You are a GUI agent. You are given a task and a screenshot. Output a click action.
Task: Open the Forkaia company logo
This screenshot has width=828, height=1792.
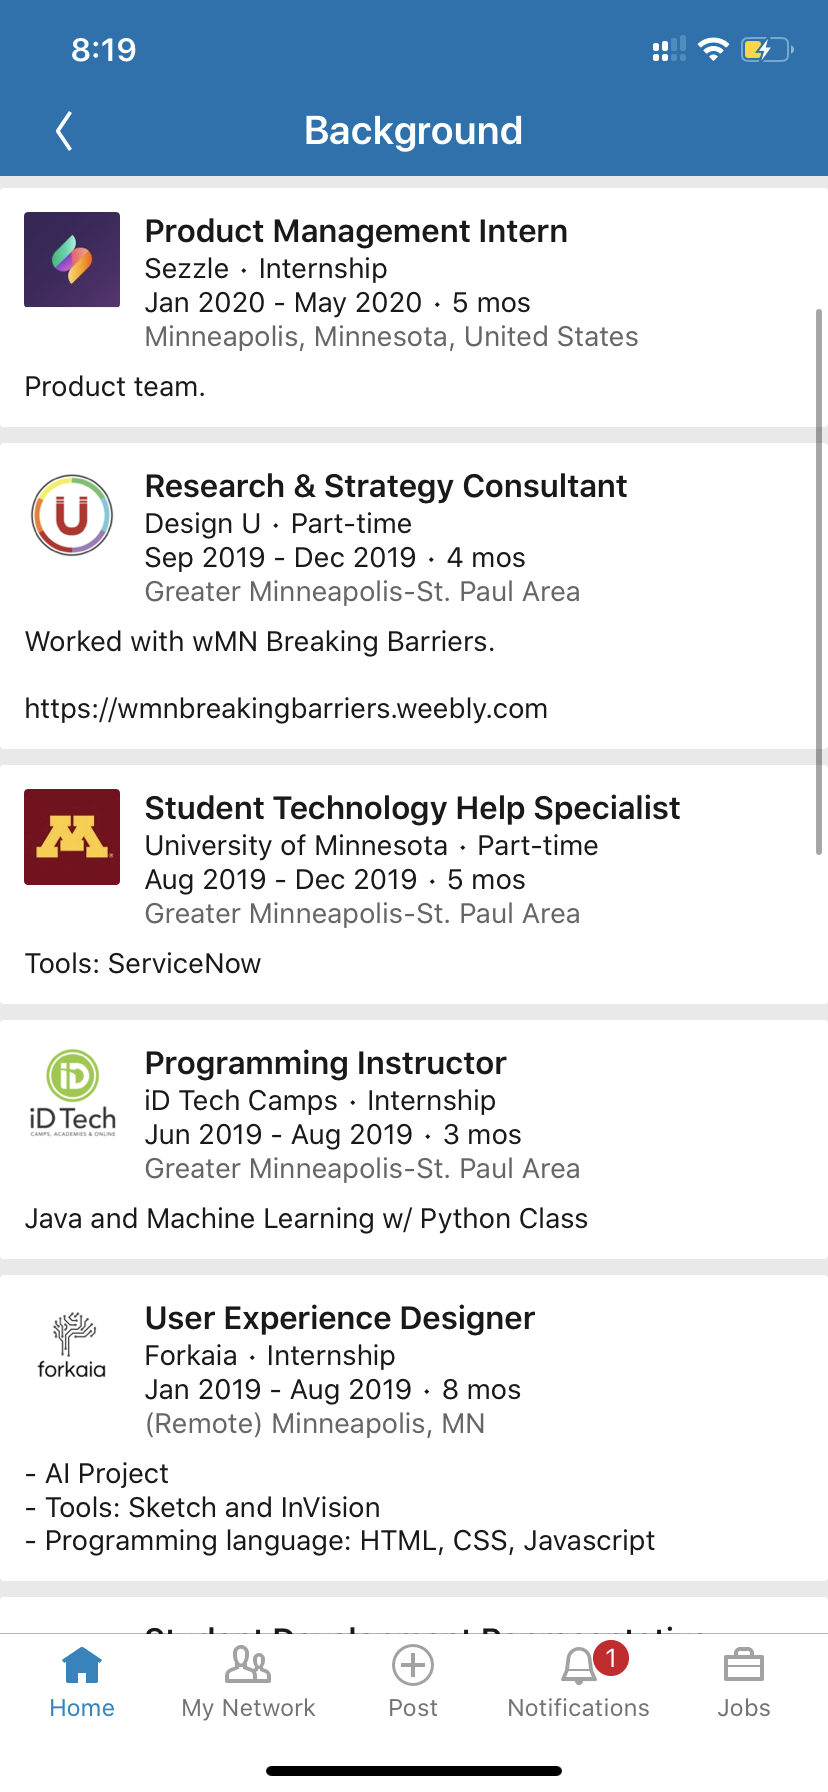coord(72,1346)
